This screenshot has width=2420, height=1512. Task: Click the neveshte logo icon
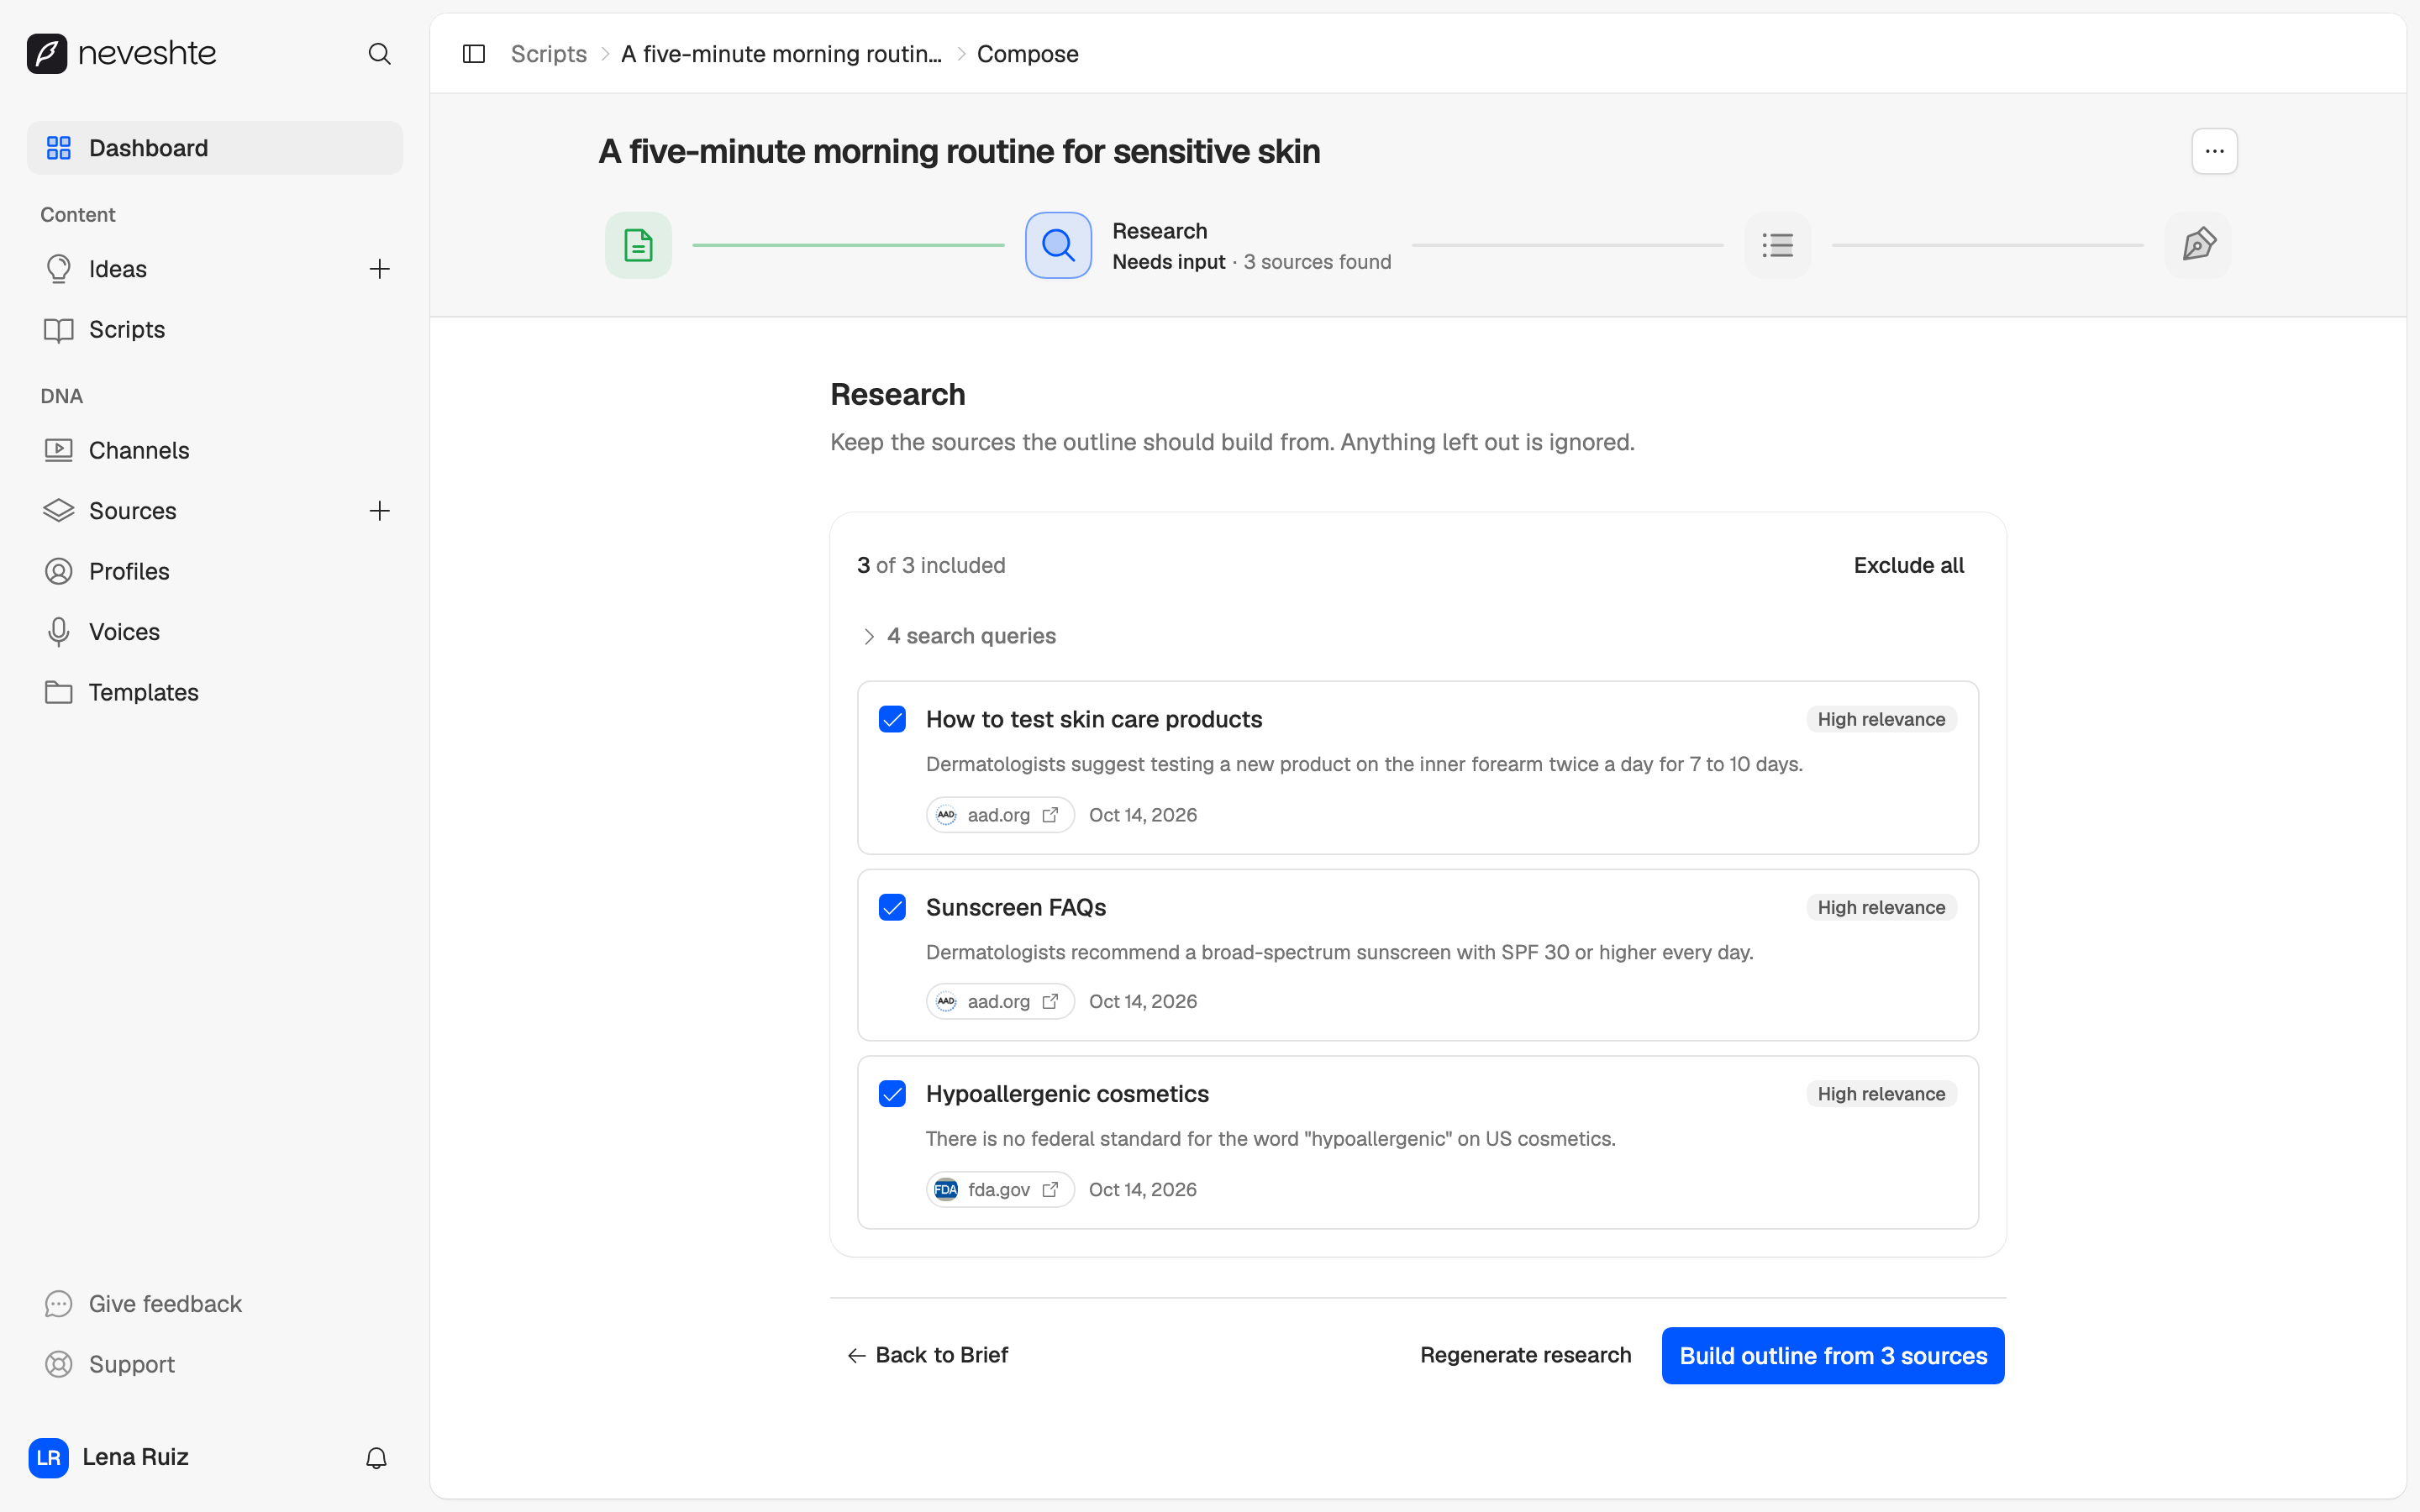(x=47, y=53)
